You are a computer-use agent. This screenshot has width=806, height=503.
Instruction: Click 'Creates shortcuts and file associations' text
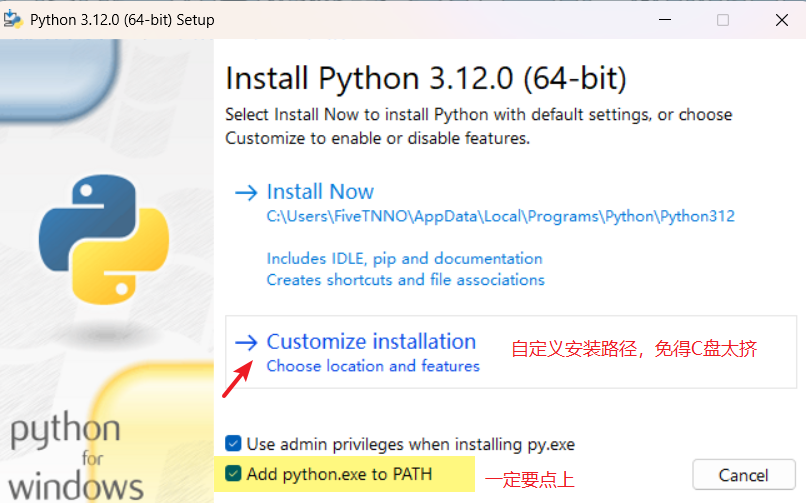pos(406,280)
